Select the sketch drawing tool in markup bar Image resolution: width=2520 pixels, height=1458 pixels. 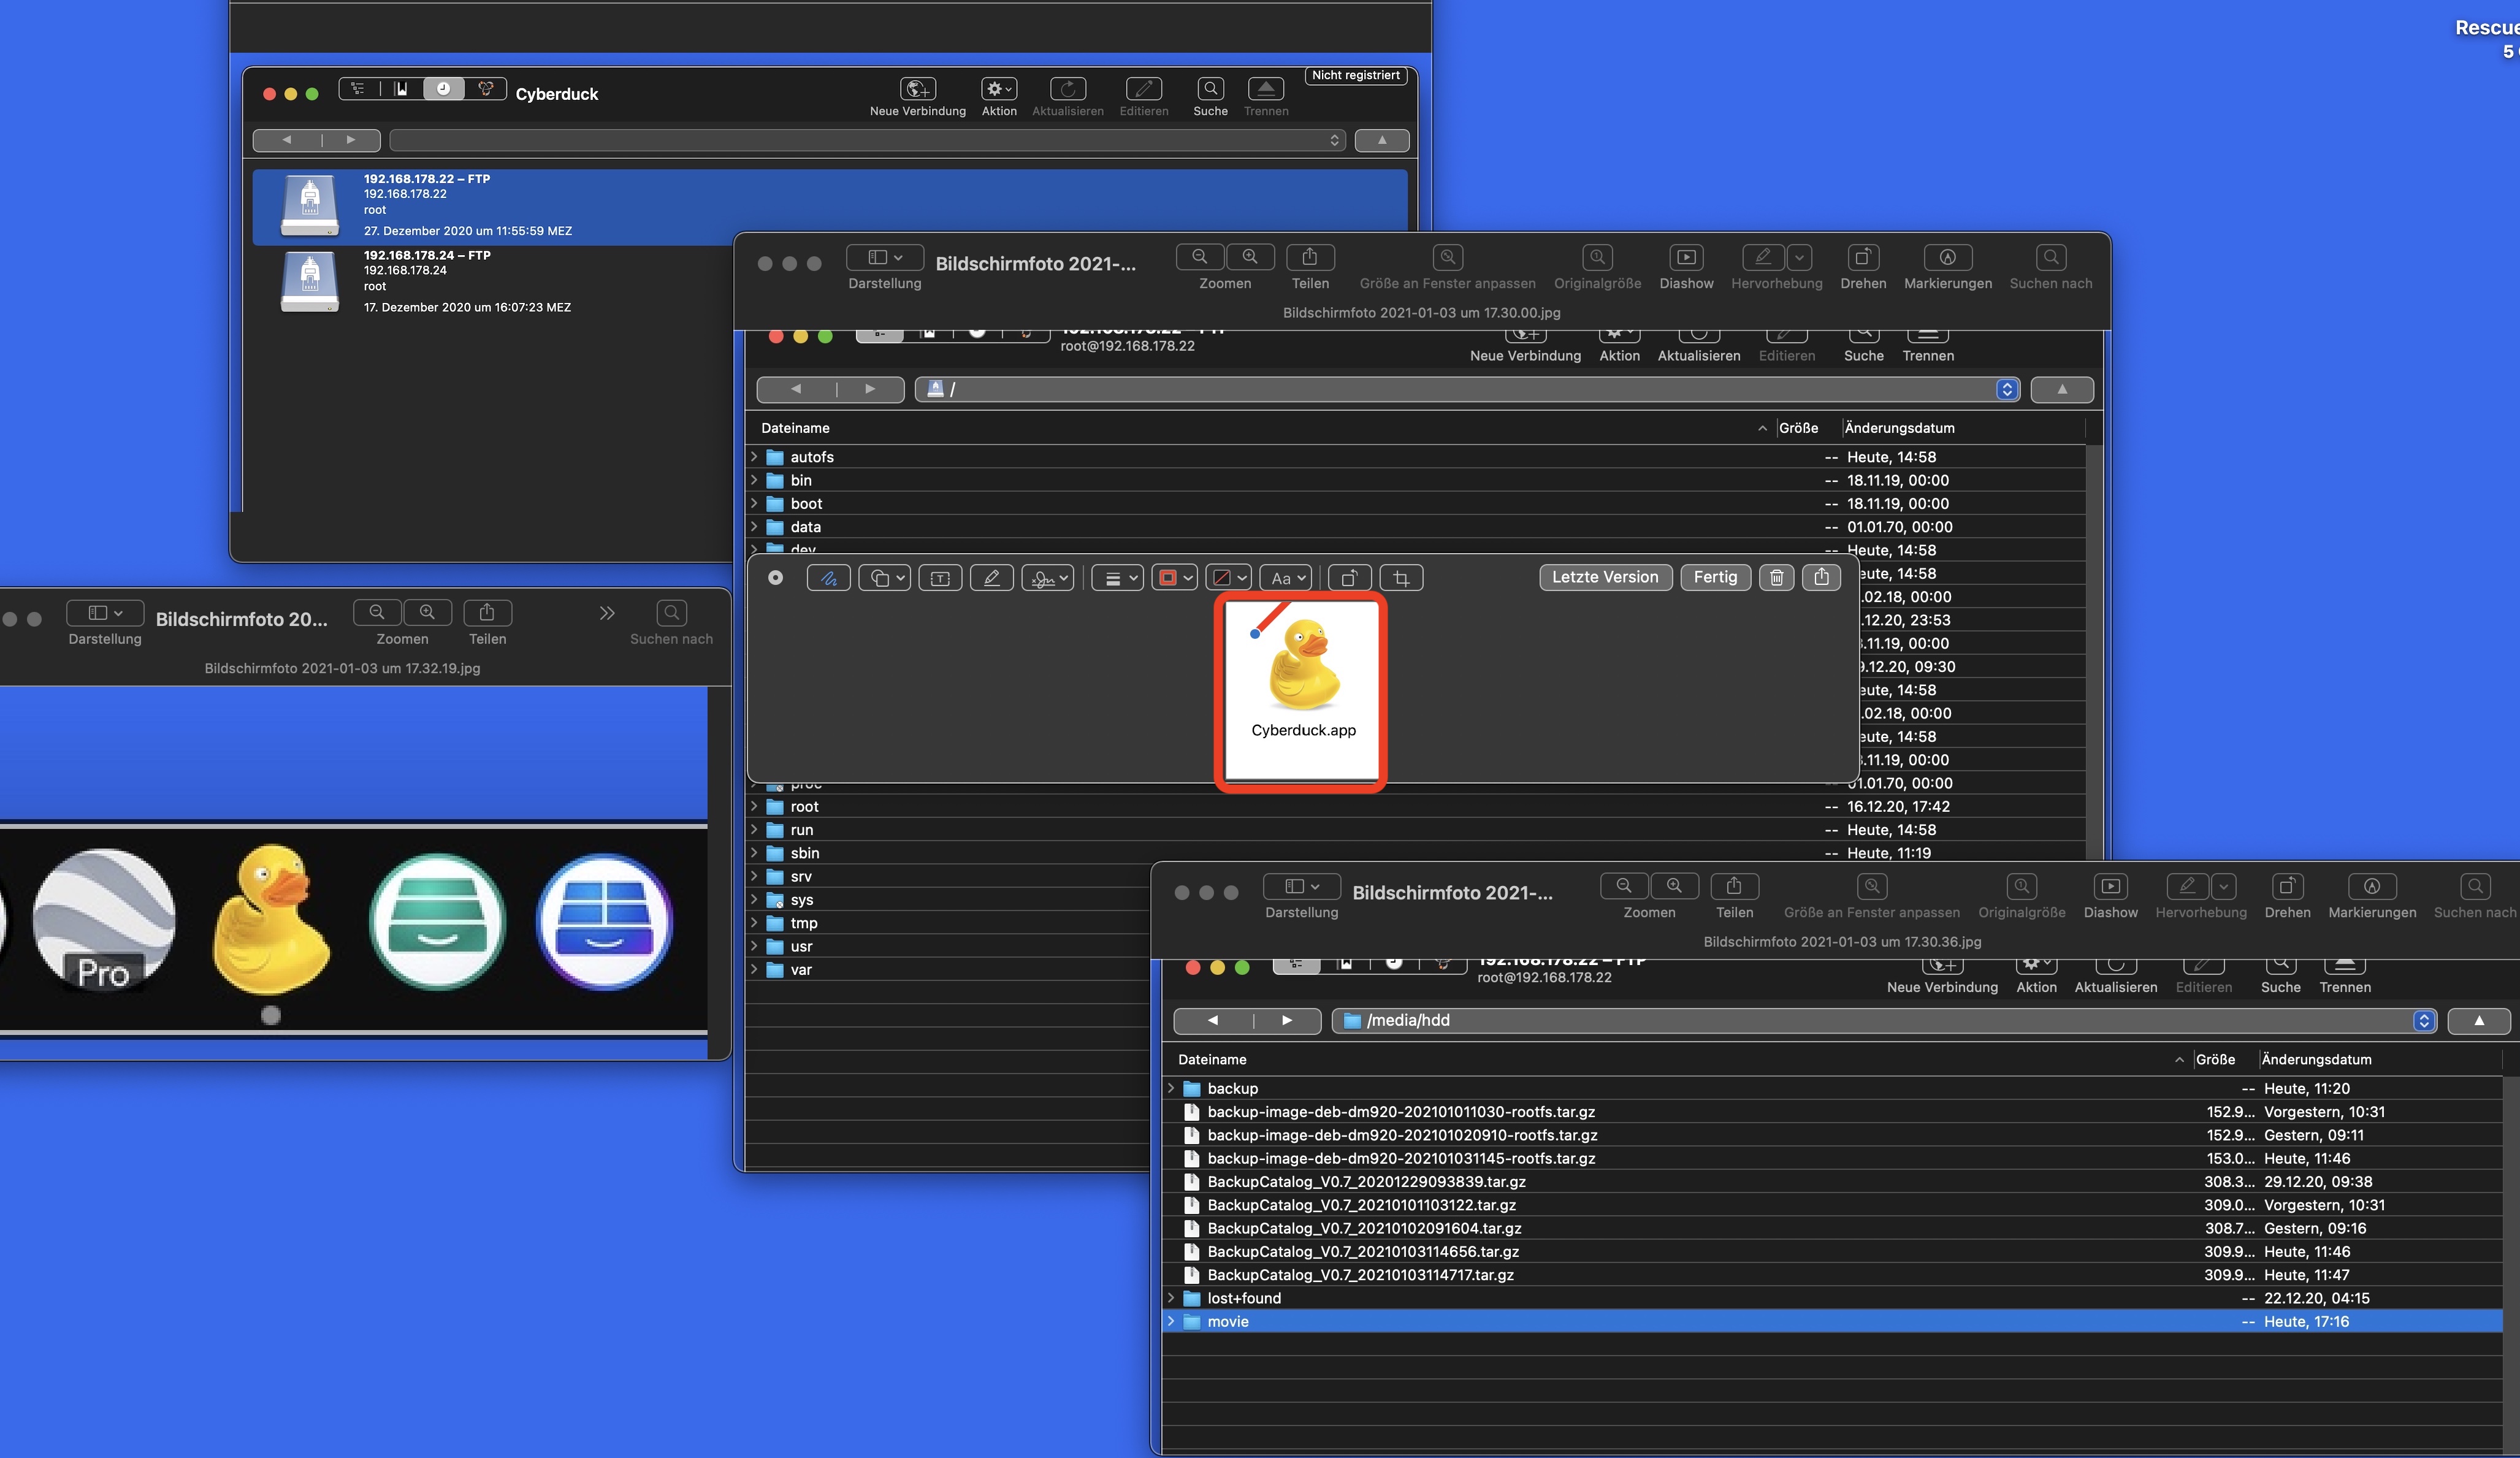pos(828,578)
